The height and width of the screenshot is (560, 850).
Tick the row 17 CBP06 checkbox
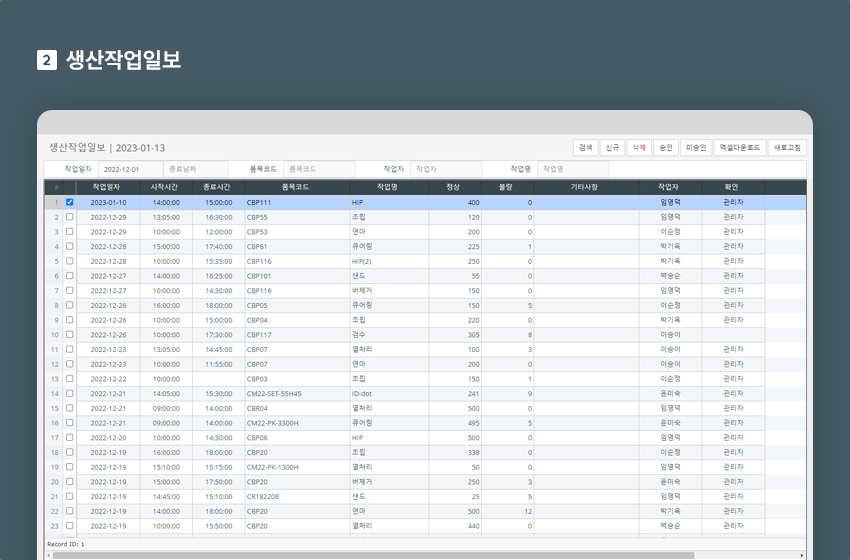pyautogui.click(x=69, y=437)
